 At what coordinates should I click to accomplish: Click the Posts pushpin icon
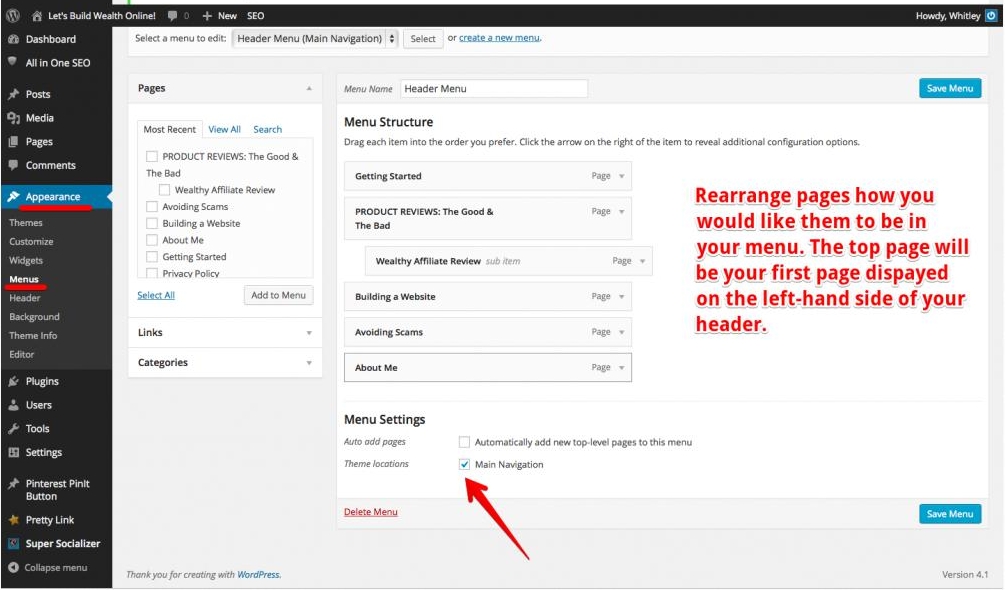point(13,94)
